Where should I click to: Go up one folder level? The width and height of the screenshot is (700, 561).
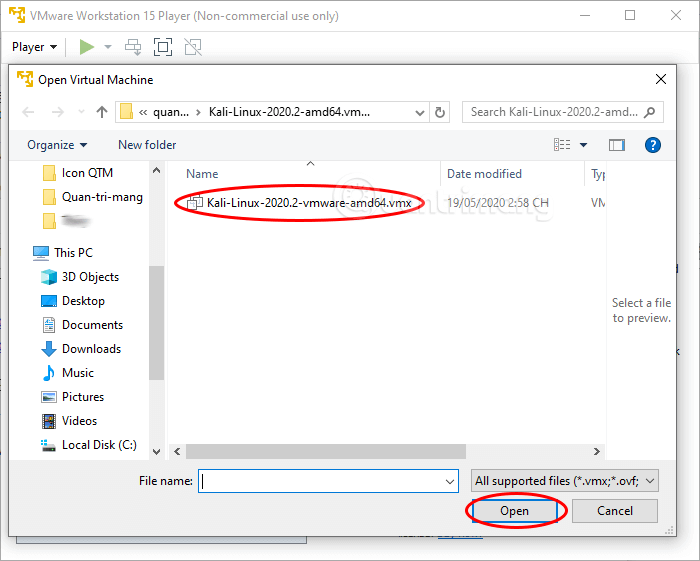(x=102, y=112)
